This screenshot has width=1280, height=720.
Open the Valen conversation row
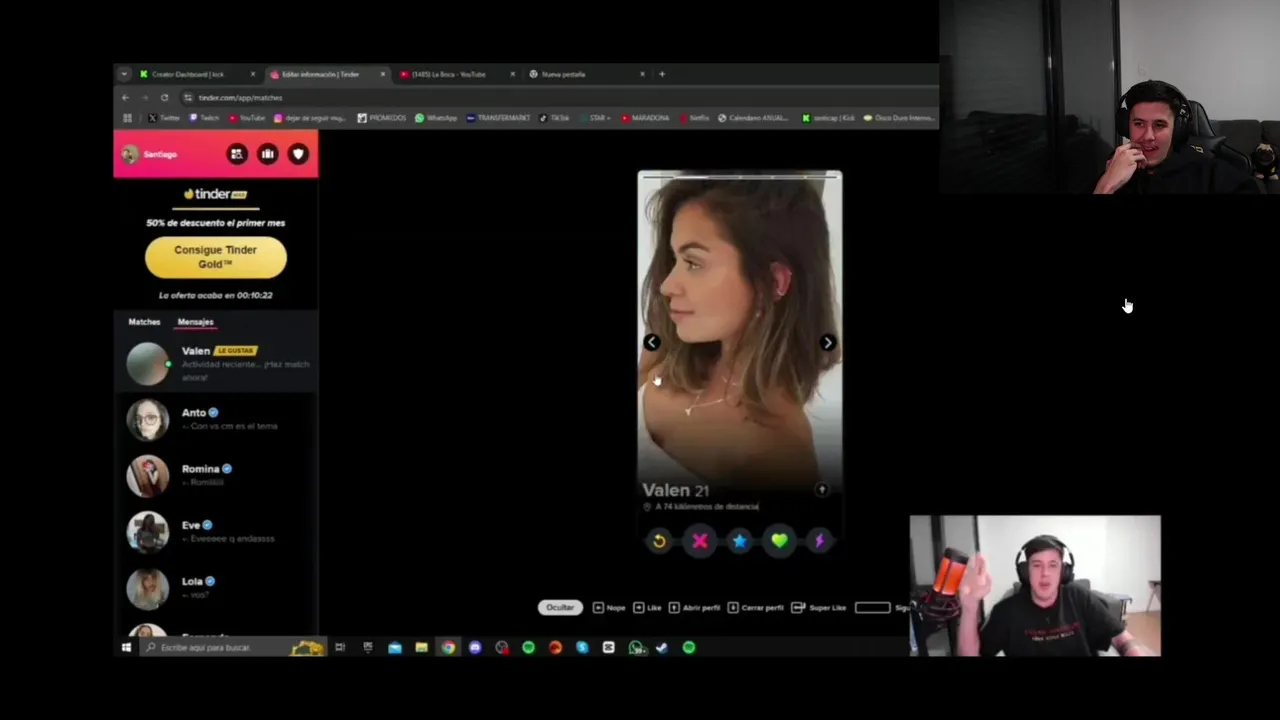coord(216,364)
